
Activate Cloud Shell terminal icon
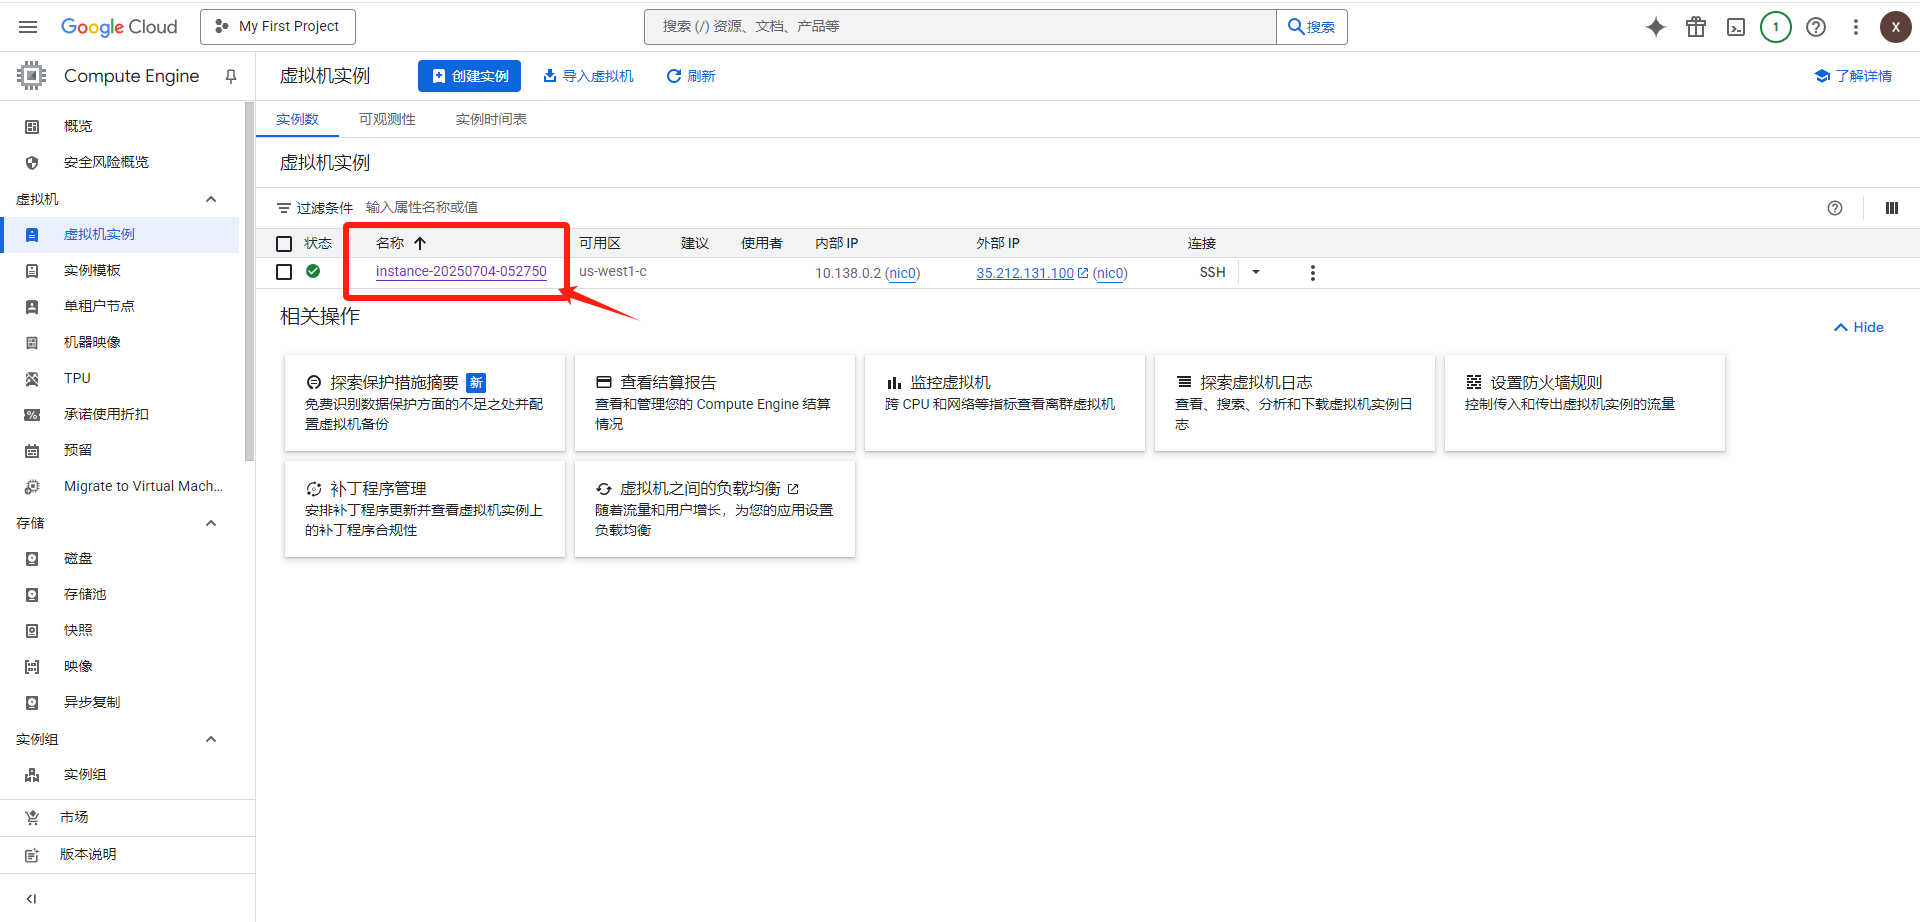click(x=1736, y=27)
